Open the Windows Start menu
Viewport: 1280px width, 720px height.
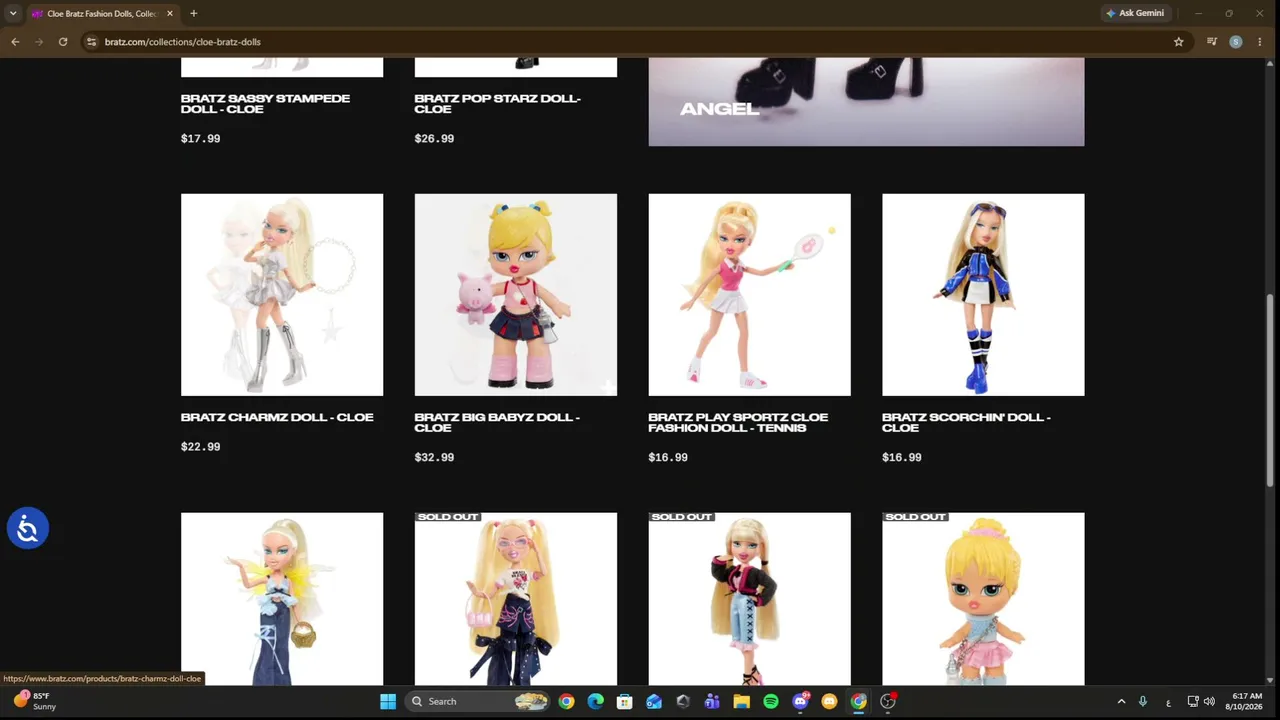[x=388, y=701]
